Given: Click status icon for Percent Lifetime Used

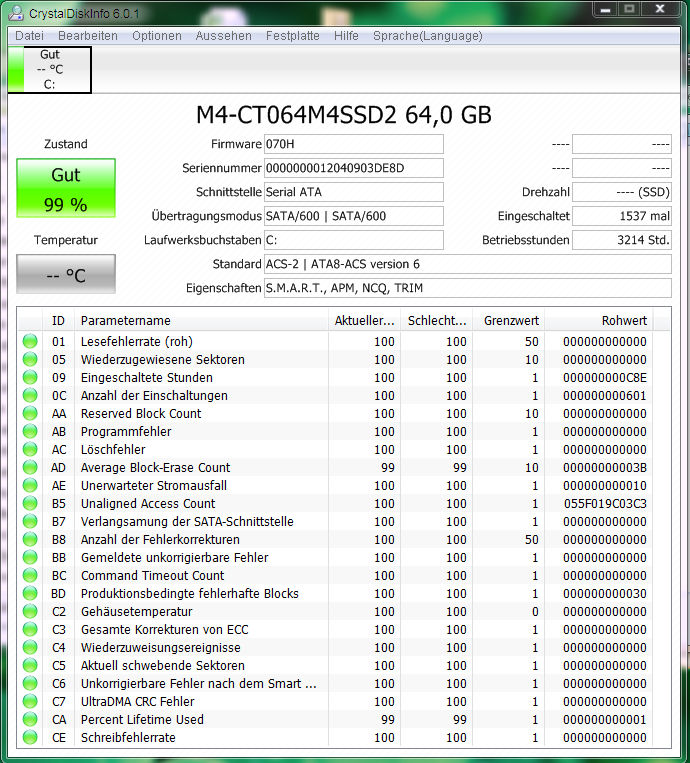Looking at the screenshot, I should click(30, 719).
